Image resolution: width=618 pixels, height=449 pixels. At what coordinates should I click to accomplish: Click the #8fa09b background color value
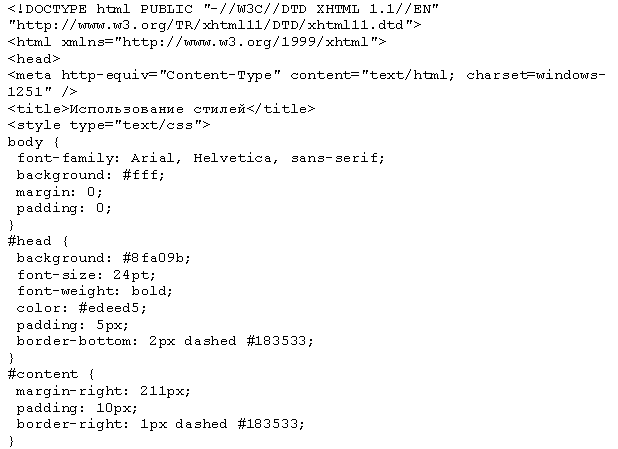click(156, 258)
